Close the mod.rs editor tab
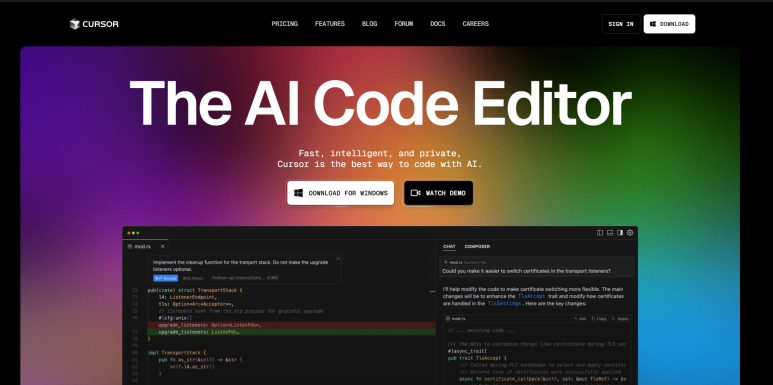The height and width of the screenshot is (385, 773). 162,246
